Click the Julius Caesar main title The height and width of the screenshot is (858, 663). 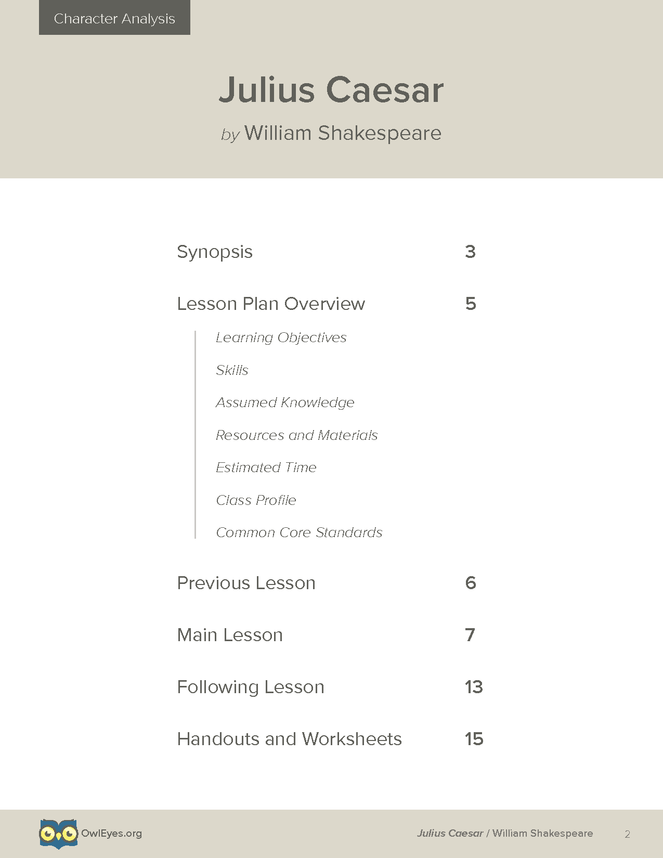coord(331,89)
